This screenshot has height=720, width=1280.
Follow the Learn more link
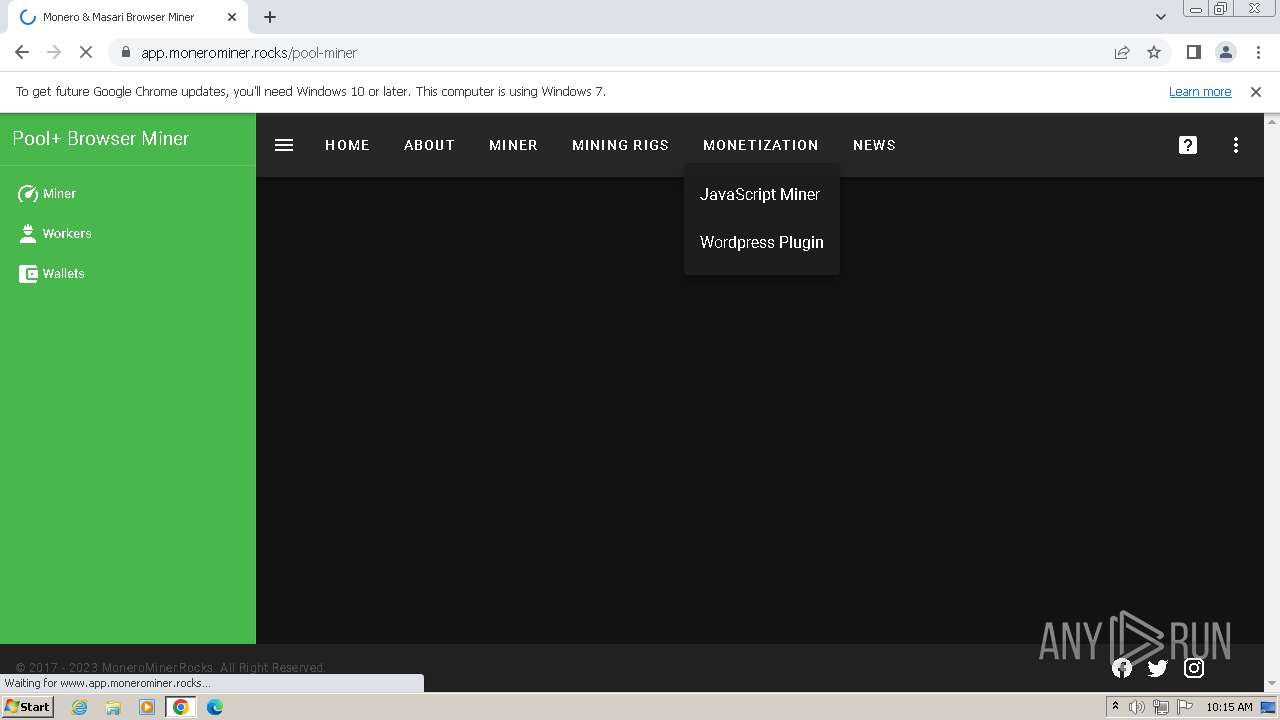[1200, 91]
